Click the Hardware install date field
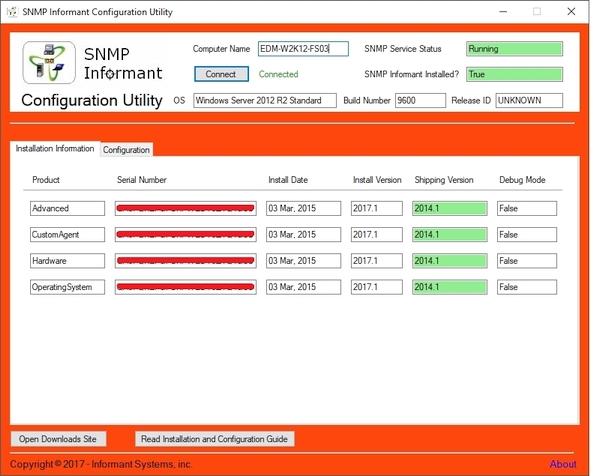Screen dimensions: 591x476 click(303, 261)
